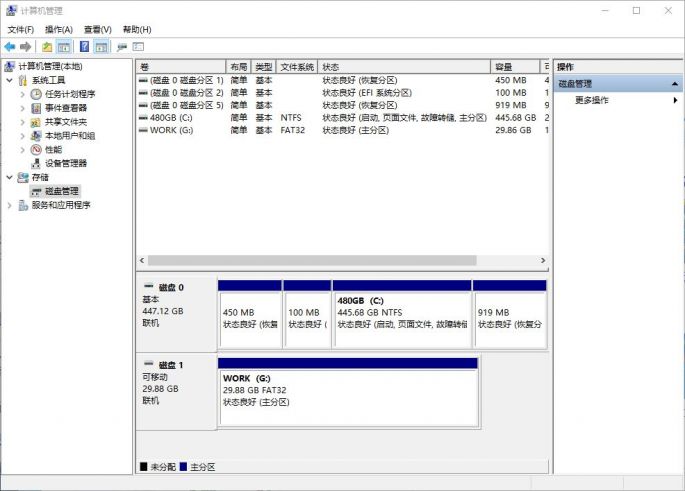Expand the Shared Folders (共享文件夹) node
685x491 pixels.
[23, 122]
